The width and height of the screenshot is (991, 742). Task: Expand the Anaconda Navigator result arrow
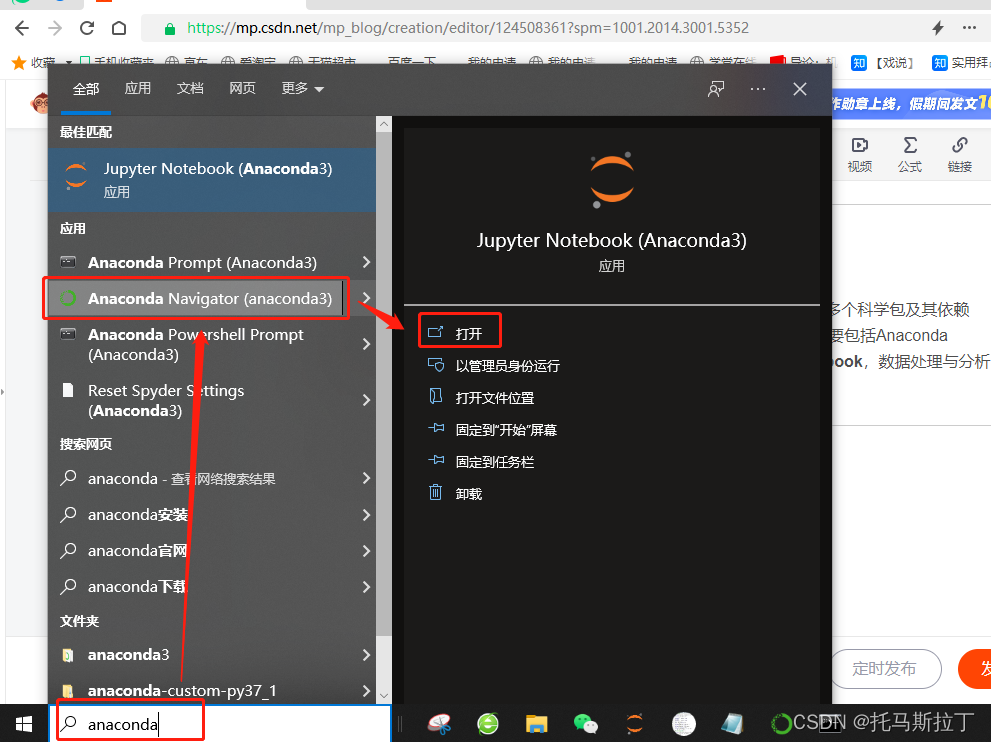[x=367, y=298]
